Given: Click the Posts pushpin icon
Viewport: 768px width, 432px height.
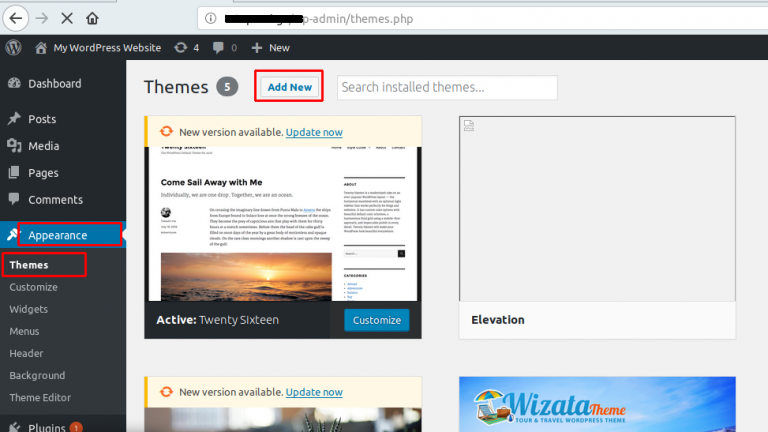Looking at the screenshot, I should pyautogui.click(x=14, y=119).
